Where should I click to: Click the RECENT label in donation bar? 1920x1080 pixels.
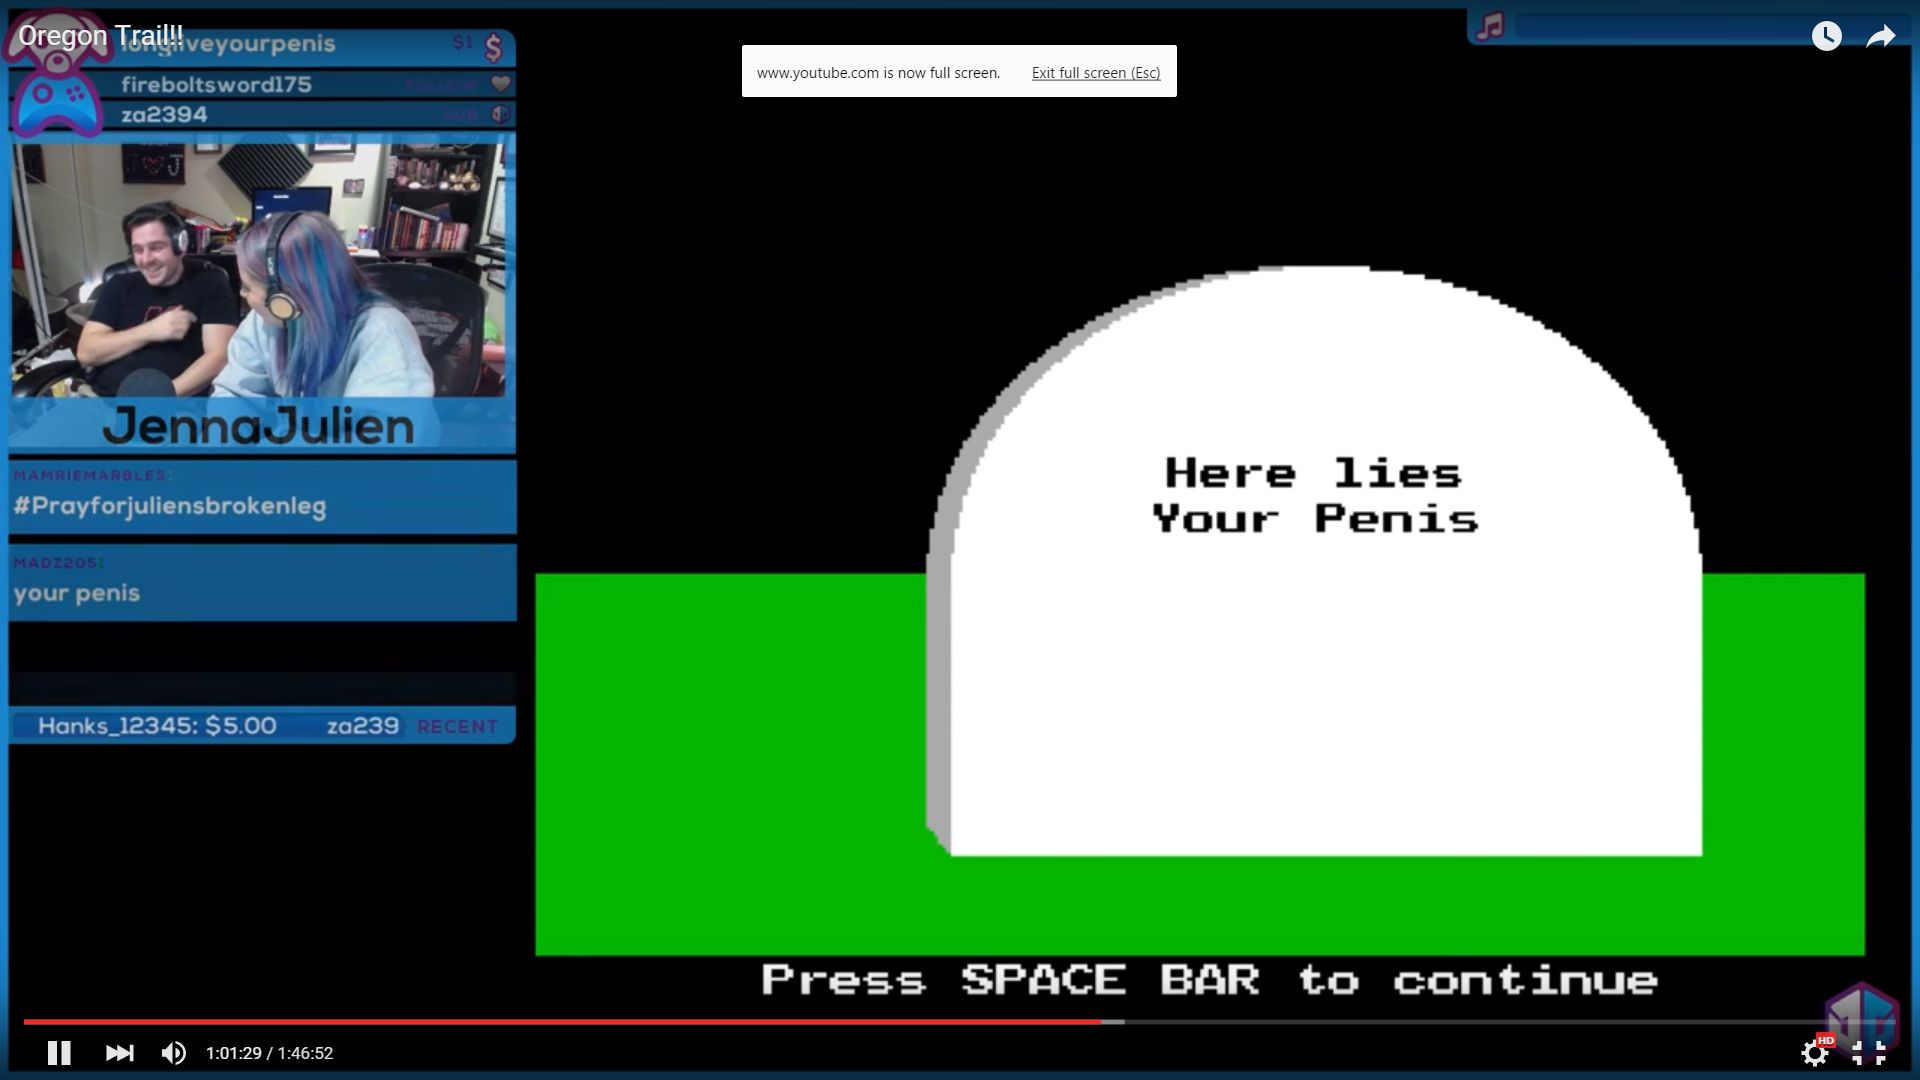tap(457, 727)
